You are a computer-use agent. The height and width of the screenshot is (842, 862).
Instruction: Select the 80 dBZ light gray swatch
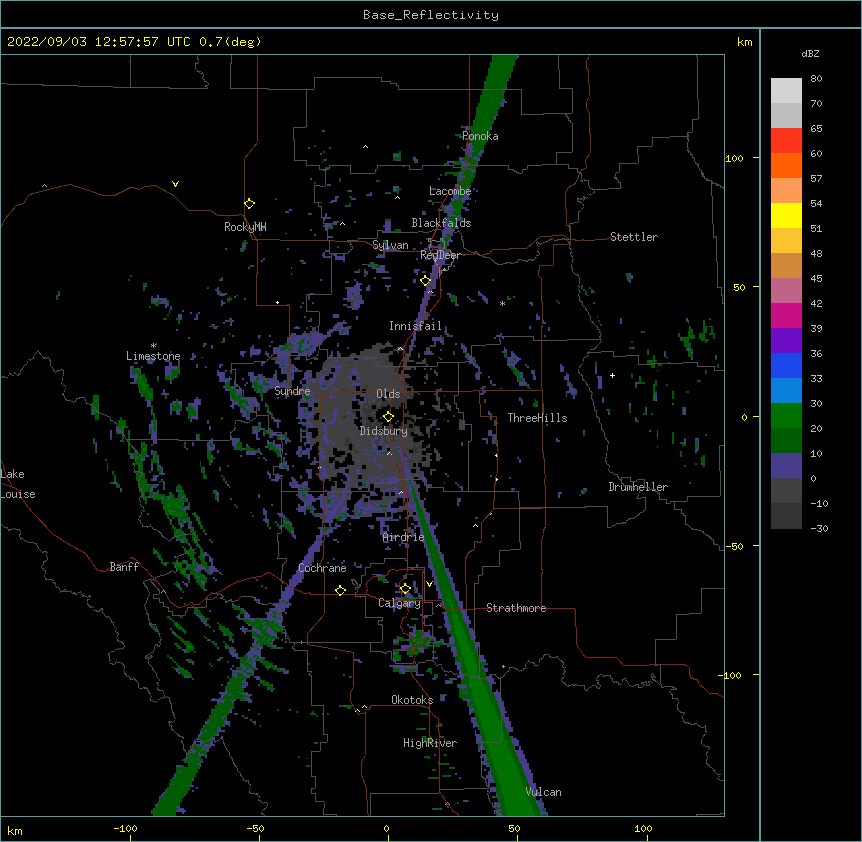[x=786, y=91]
